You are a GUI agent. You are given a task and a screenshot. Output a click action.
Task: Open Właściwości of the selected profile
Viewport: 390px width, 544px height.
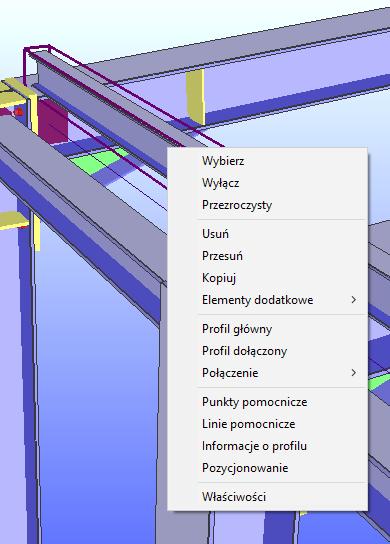click(267, 497)
